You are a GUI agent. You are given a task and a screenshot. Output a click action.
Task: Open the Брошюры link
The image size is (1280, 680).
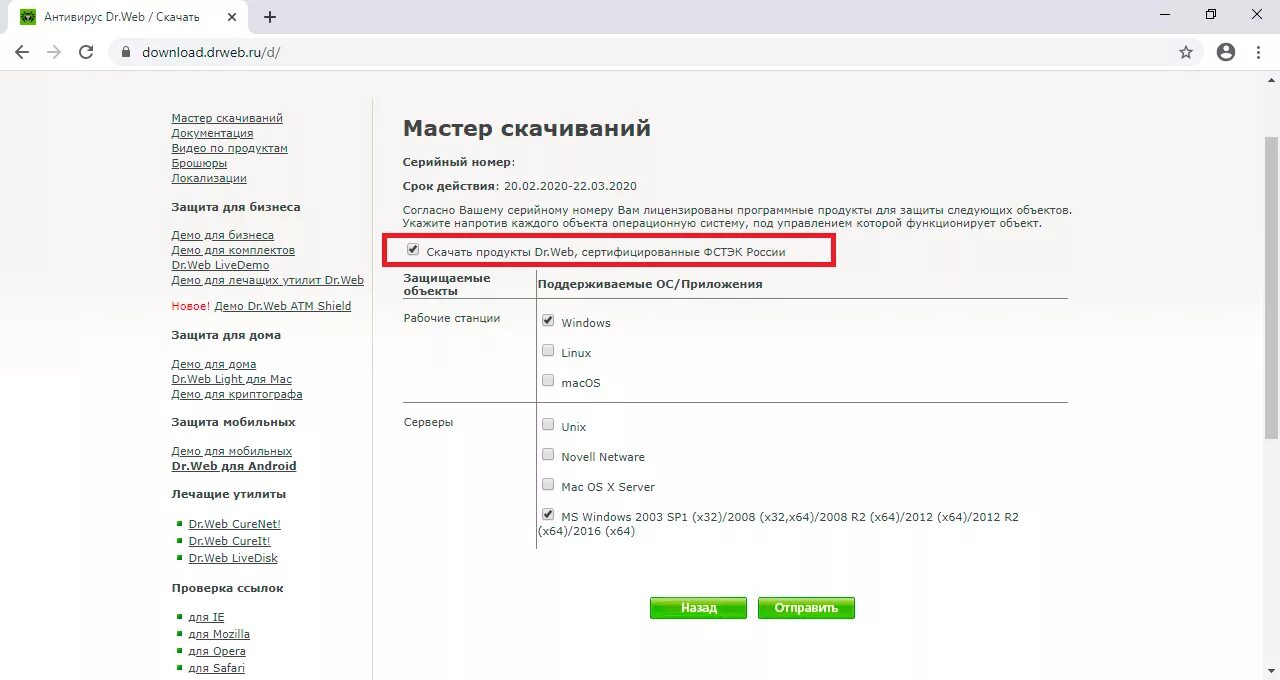(x=199, y=163)
